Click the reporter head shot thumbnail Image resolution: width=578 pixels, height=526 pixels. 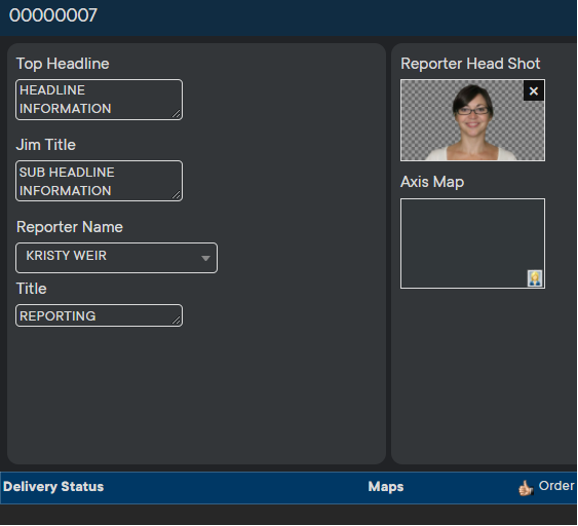(x=472, y=120)
